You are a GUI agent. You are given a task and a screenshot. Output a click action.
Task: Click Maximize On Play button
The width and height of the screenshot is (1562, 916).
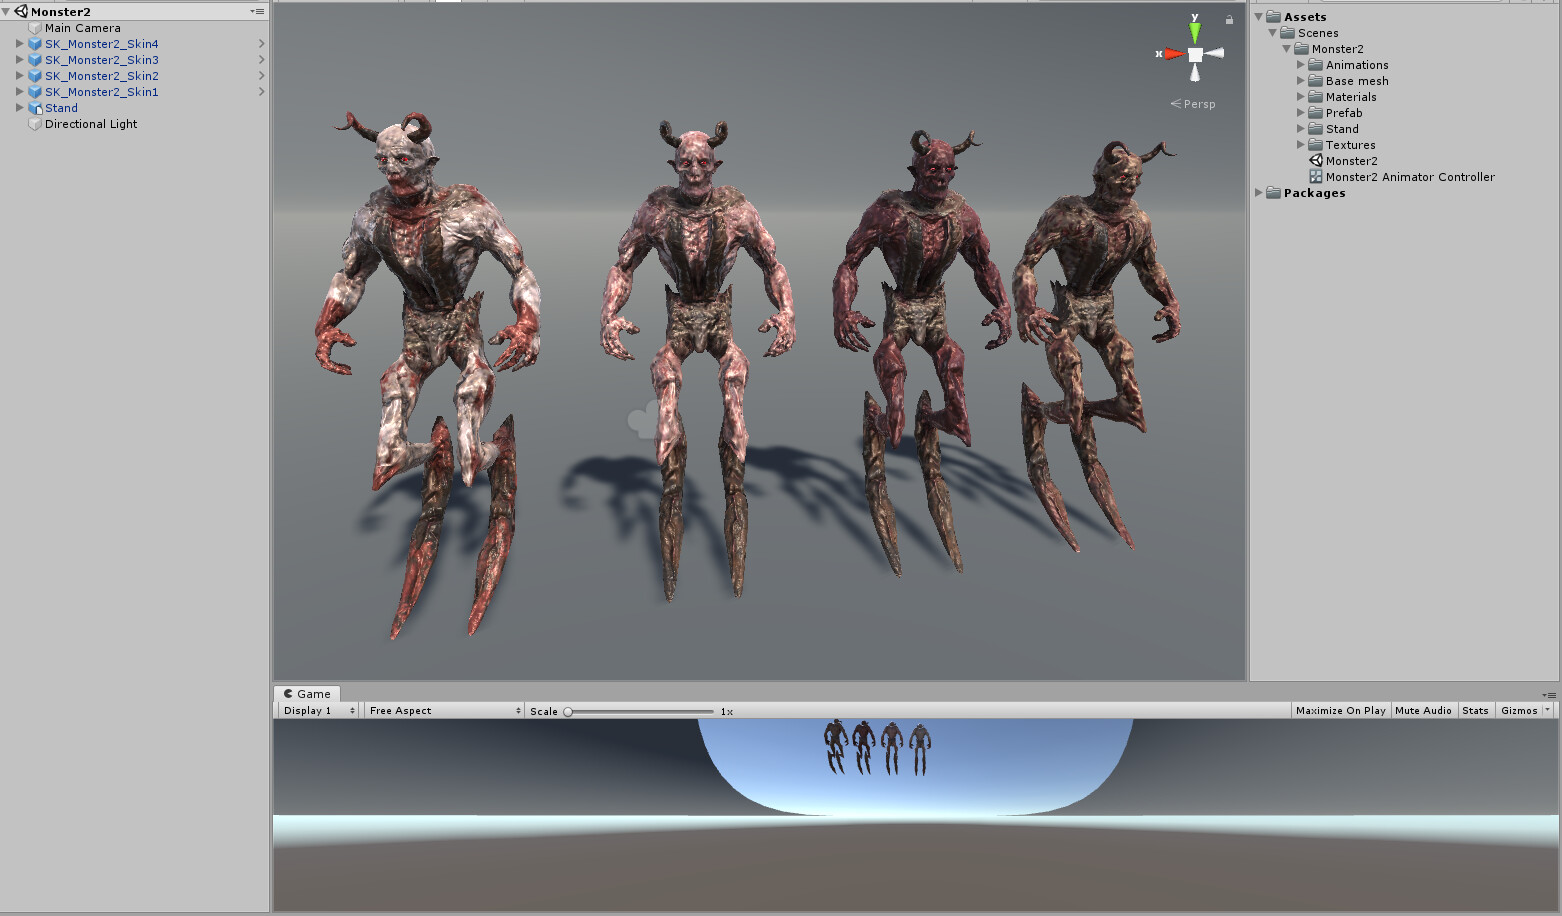point(1340,710)
